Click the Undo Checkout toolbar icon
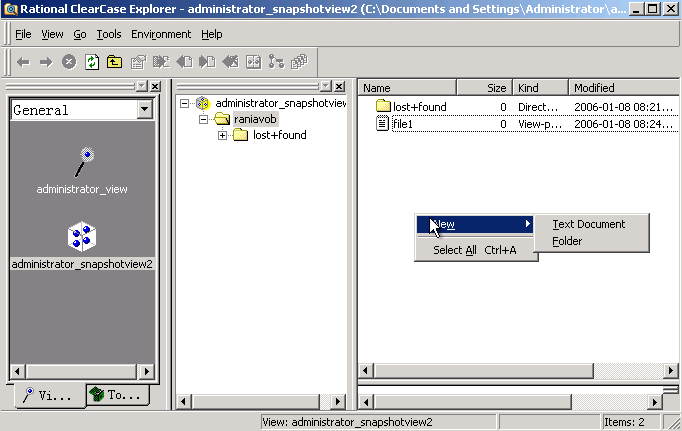Viewport: 682px width, 431px height. (x=231, y=62)
